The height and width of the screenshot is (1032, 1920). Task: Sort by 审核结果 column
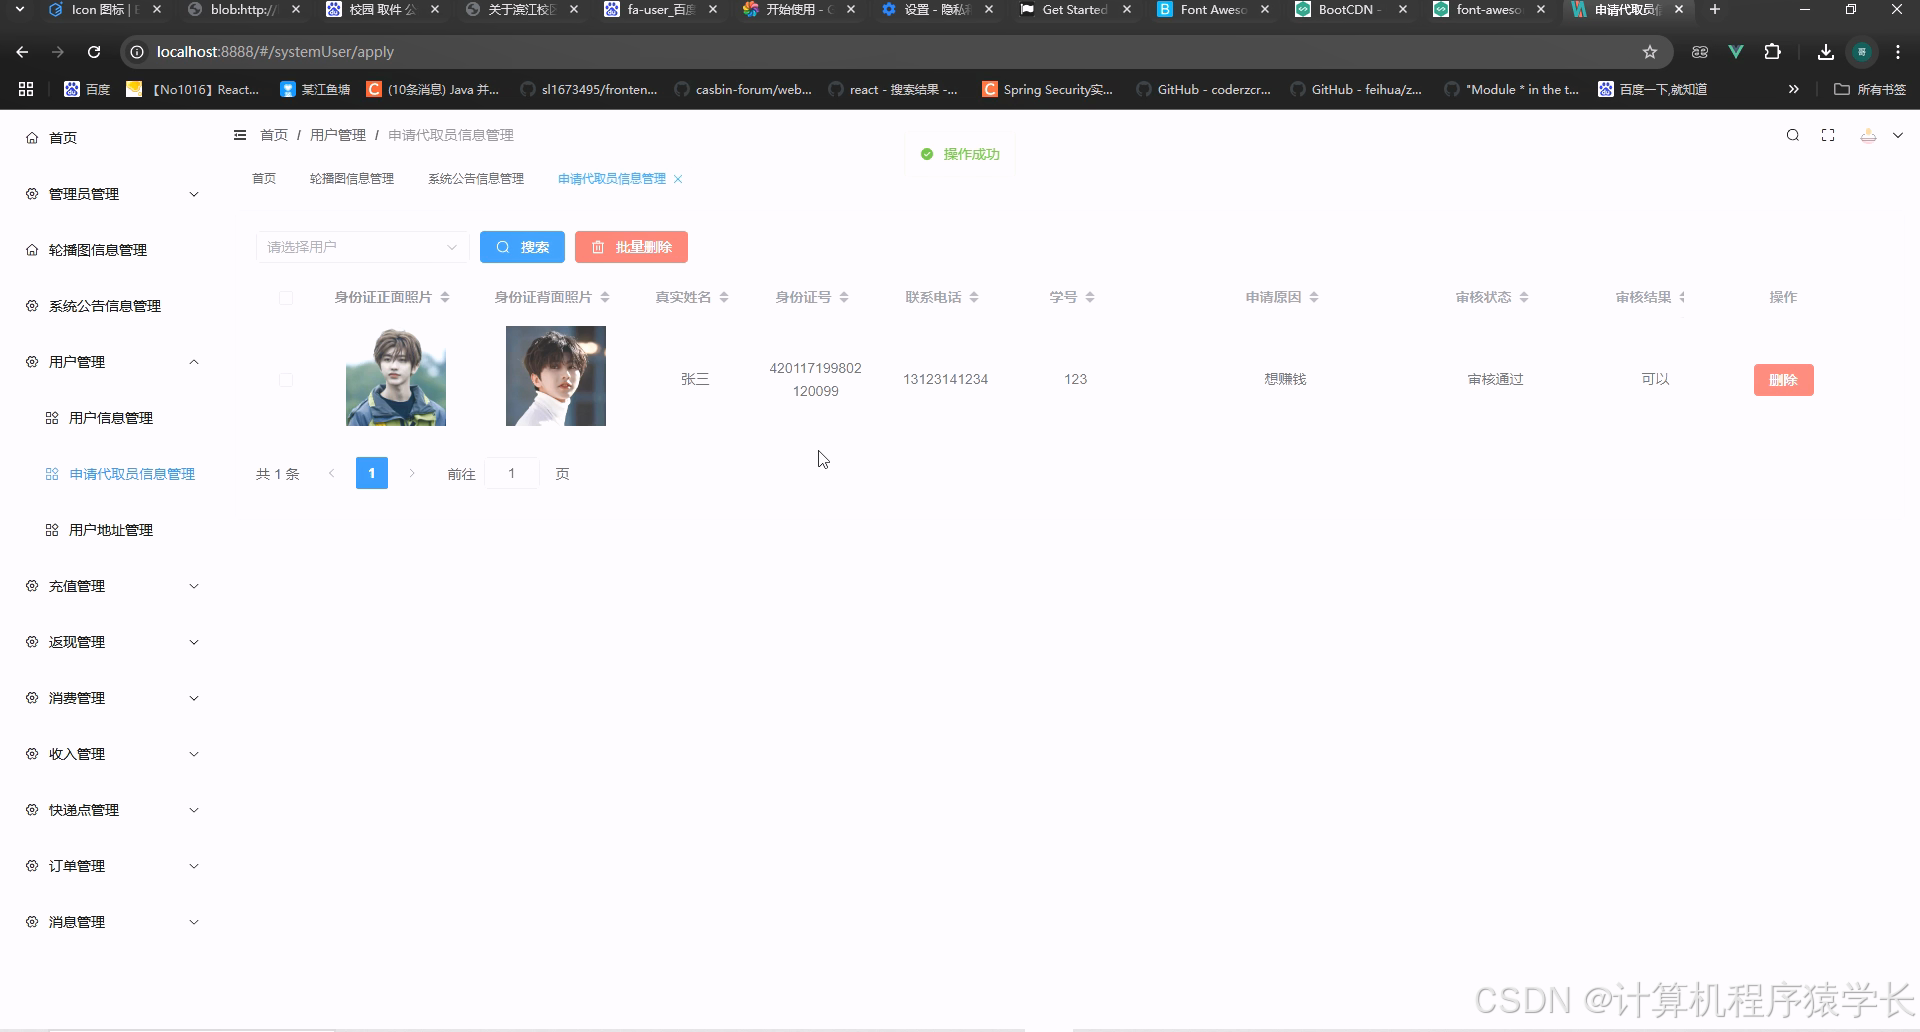(1682, 297)
